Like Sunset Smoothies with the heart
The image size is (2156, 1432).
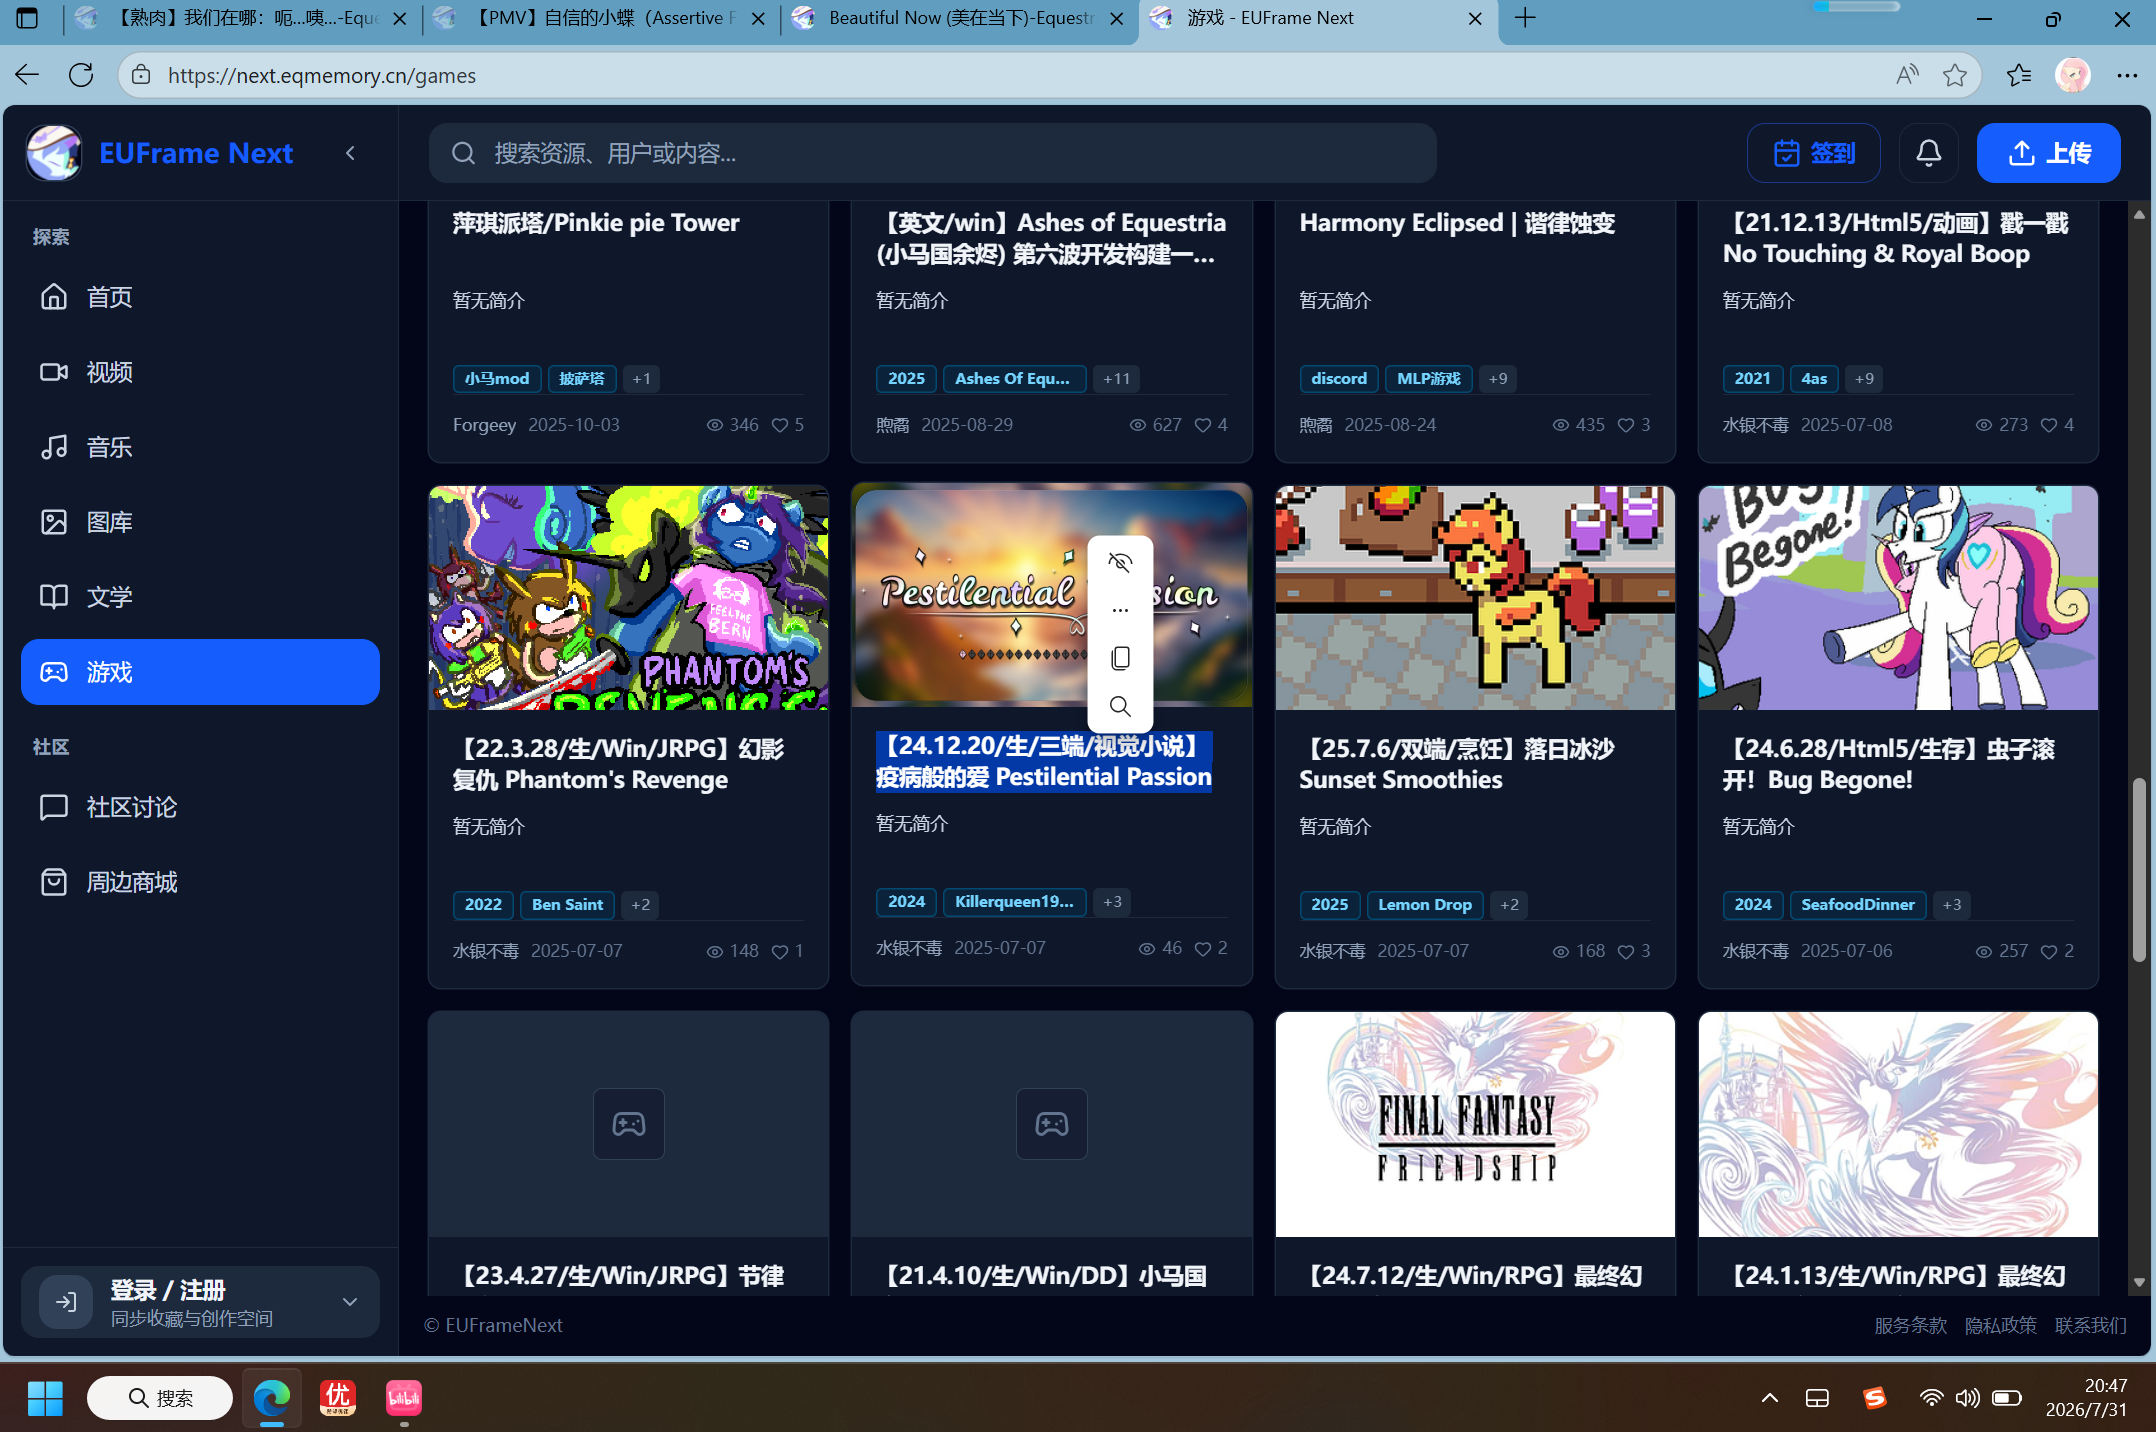pos(1626,951)
